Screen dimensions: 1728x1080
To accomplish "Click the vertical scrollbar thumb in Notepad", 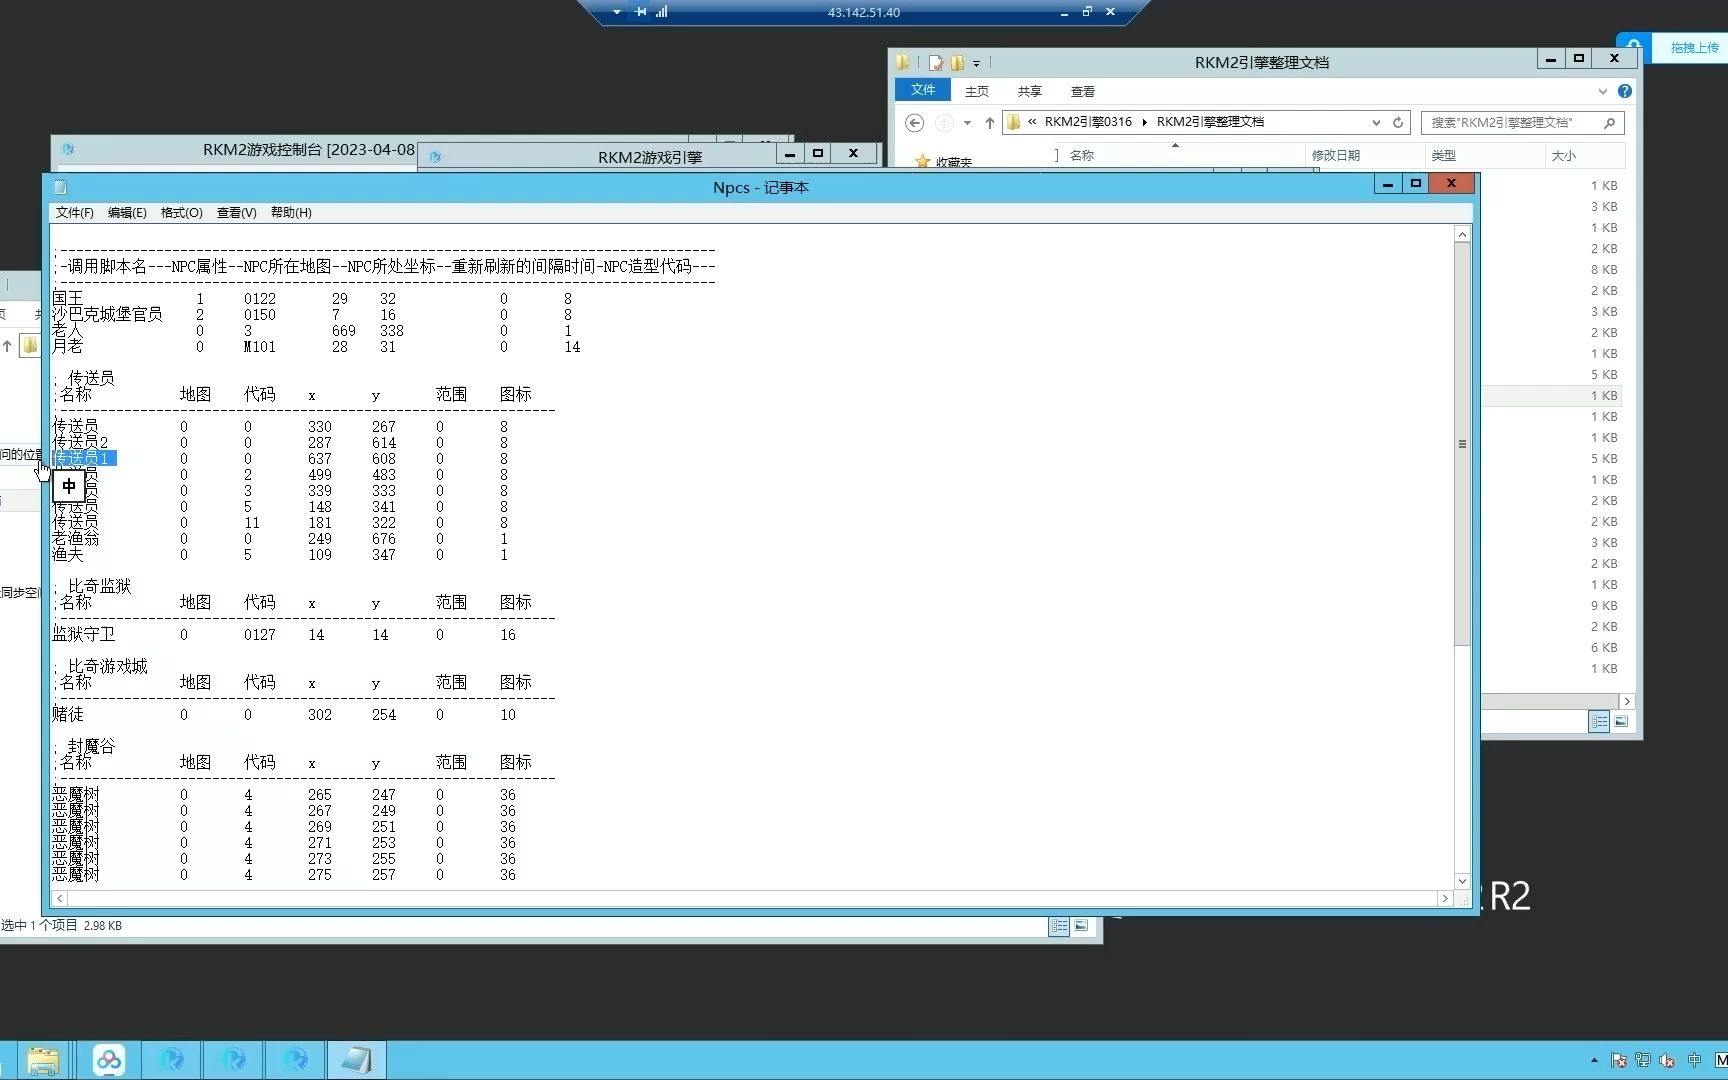I will point(1462,444).
